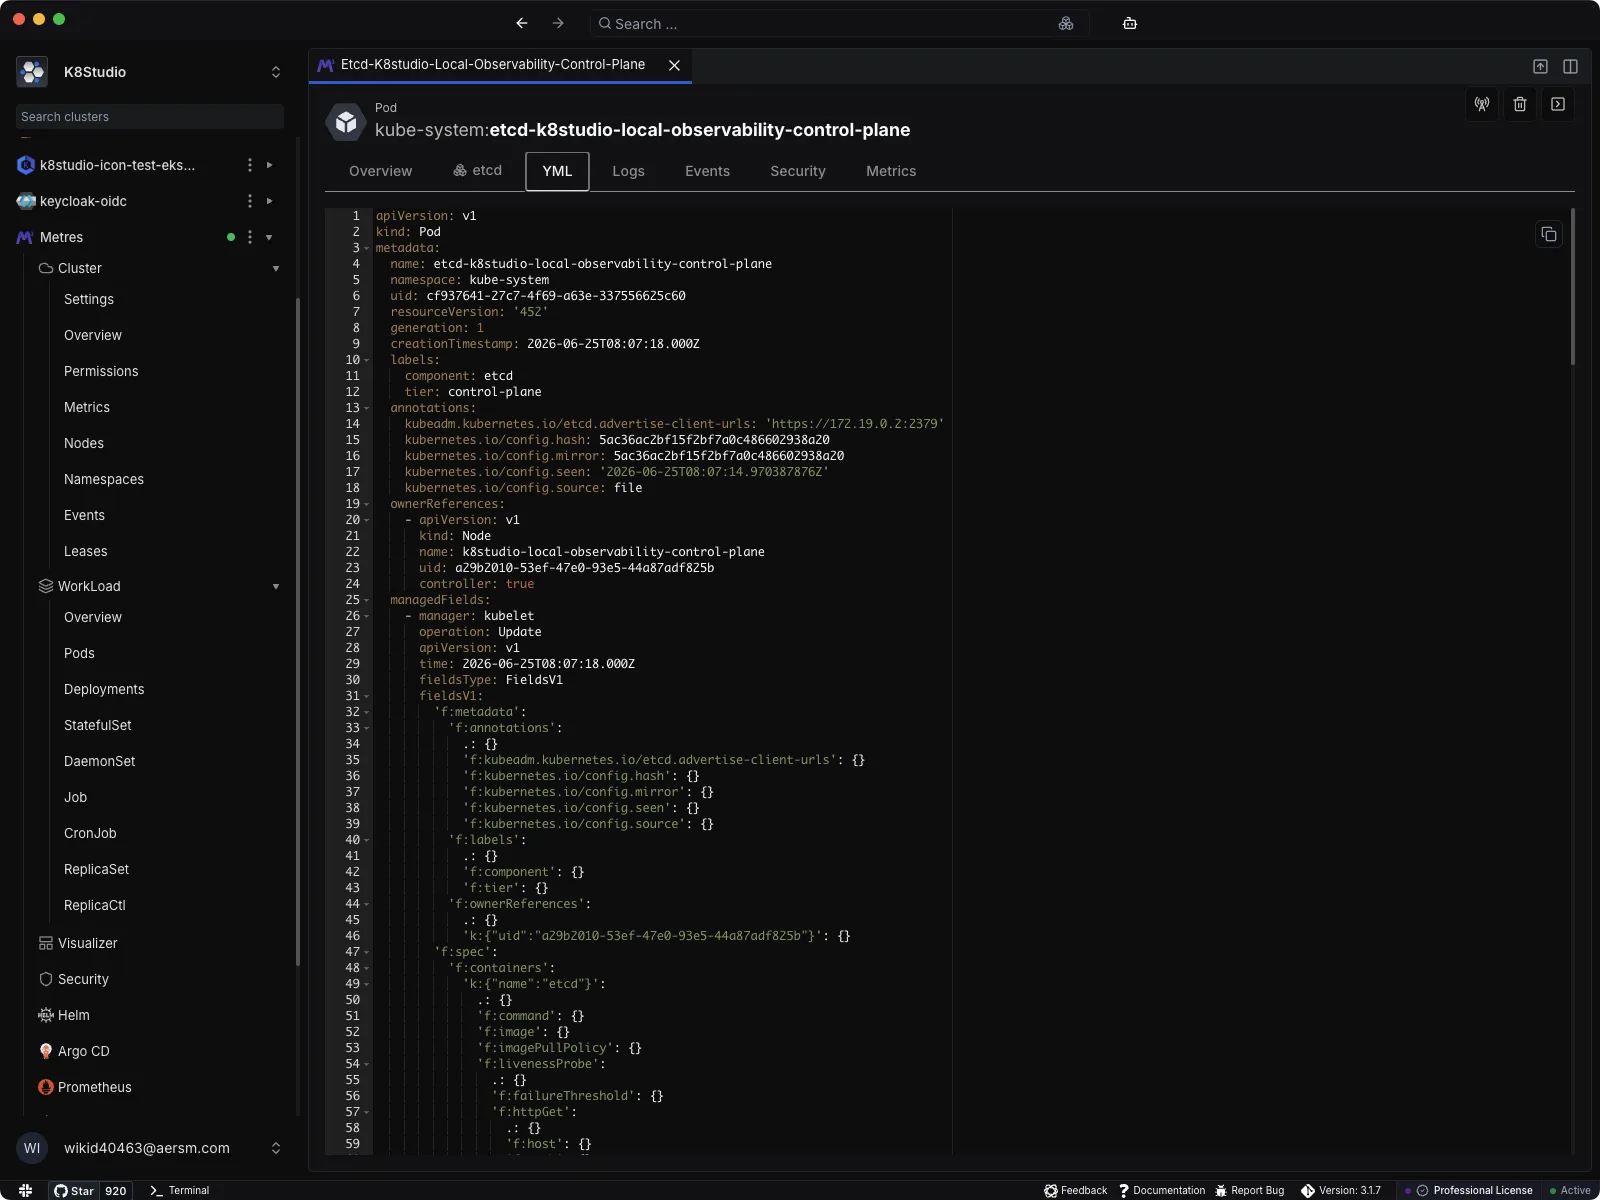The height and width of the screenshot is (1200, 1600).
Task: Go forward with right arrow
Action: pos(558,23)
